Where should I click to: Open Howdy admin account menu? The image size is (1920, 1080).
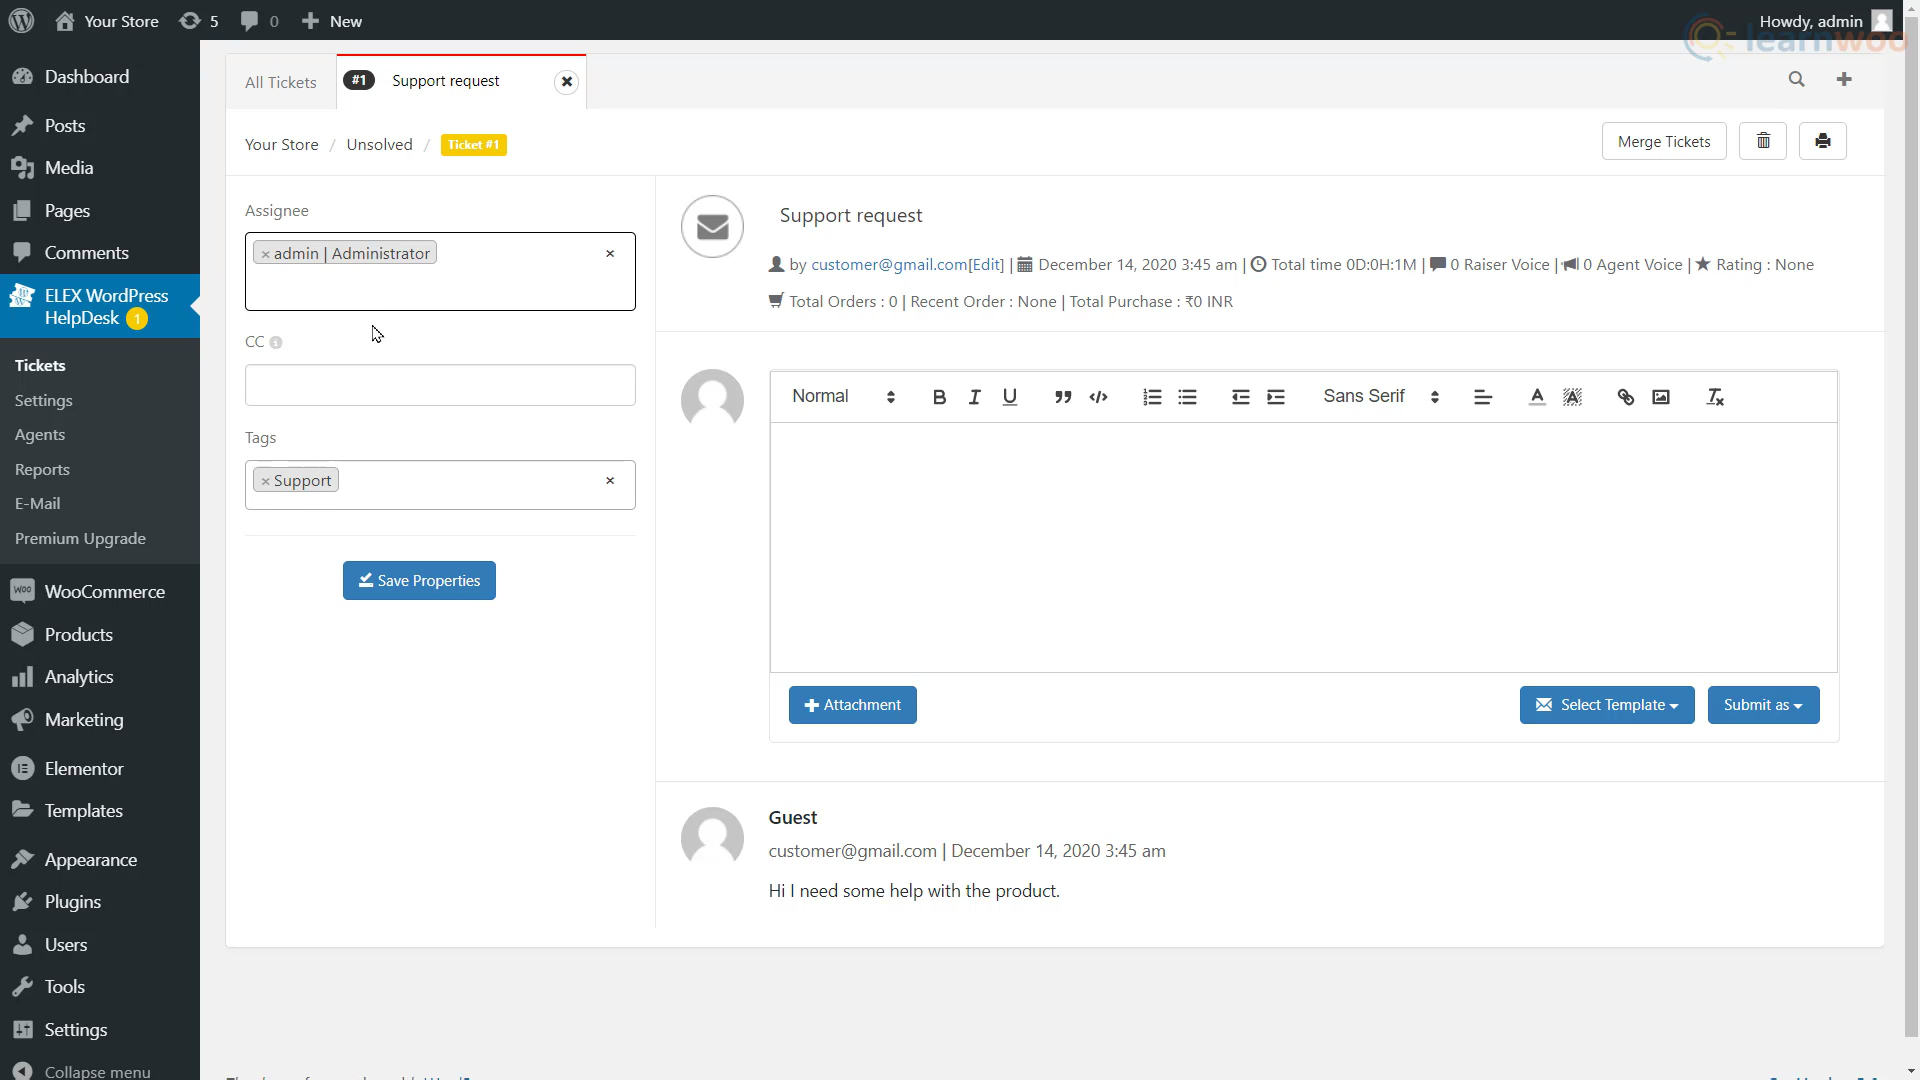pos(1825,21)
